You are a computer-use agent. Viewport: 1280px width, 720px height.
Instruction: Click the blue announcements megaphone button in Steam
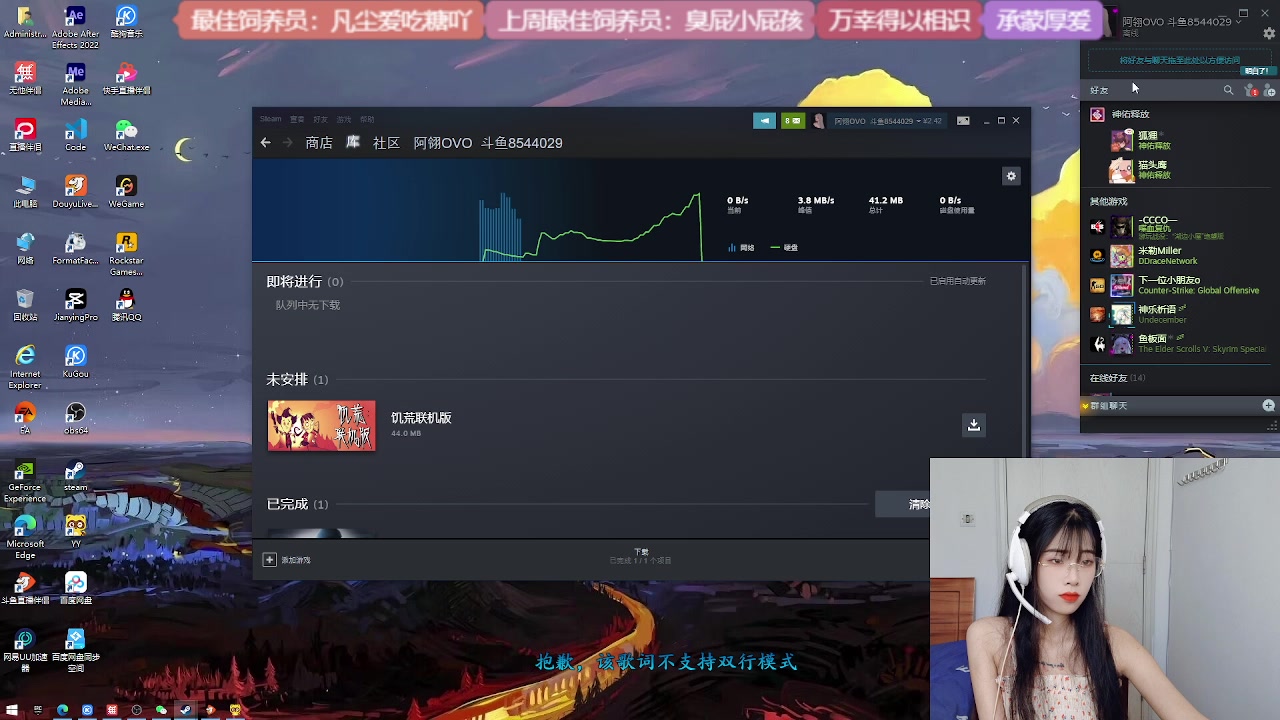[764, 121]
